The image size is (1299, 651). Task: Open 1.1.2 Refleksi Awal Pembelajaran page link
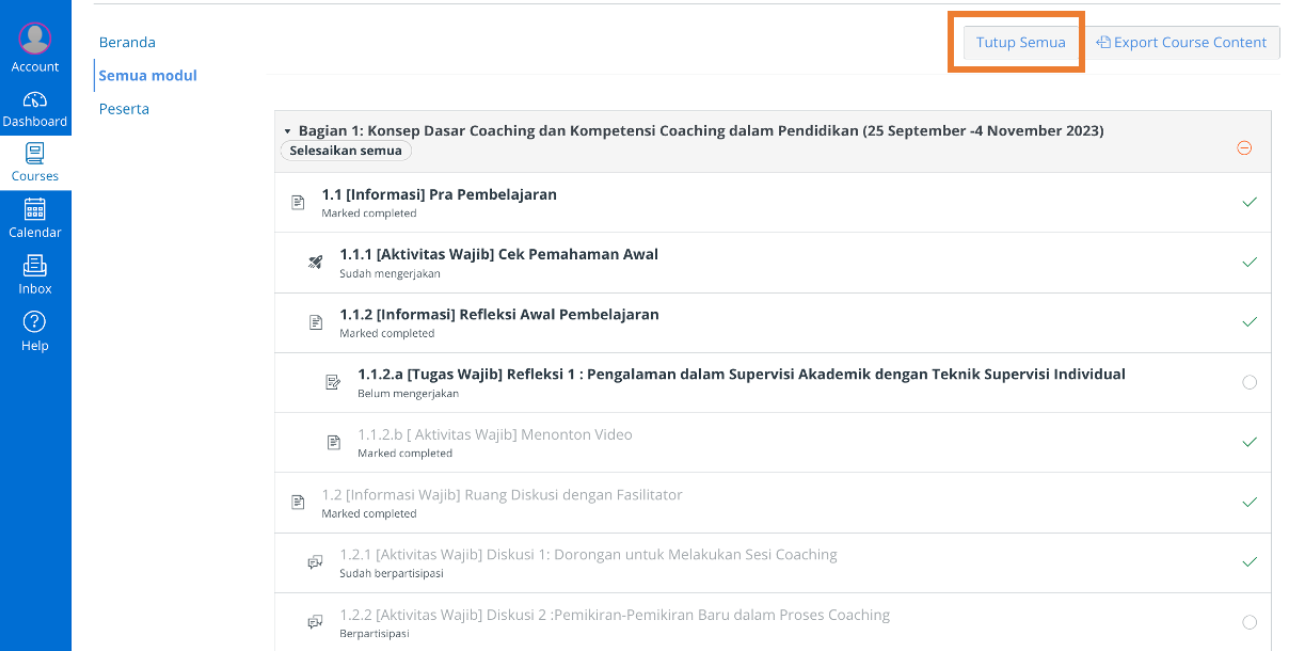499,314
